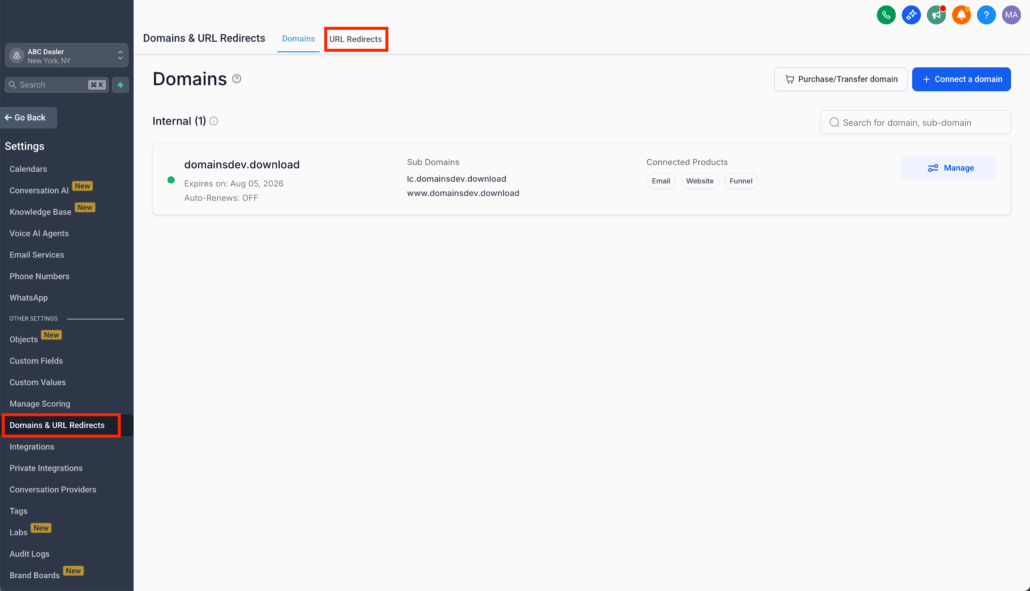Click the info icon next to Internal (1)
This screenshot has height=591, width=1030.
coord(214,121)
